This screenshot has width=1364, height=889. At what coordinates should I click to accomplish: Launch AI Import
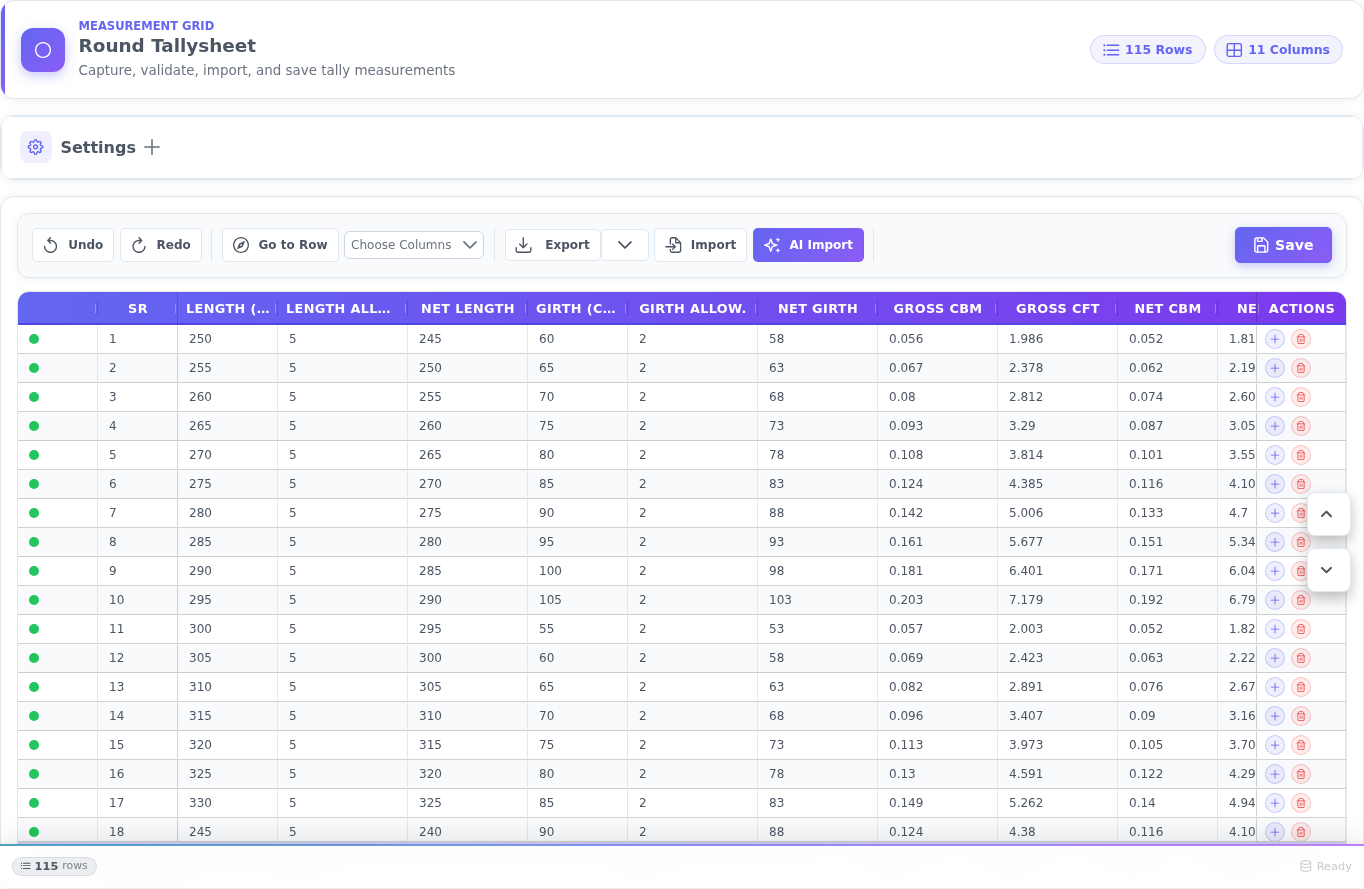(808, 245)
